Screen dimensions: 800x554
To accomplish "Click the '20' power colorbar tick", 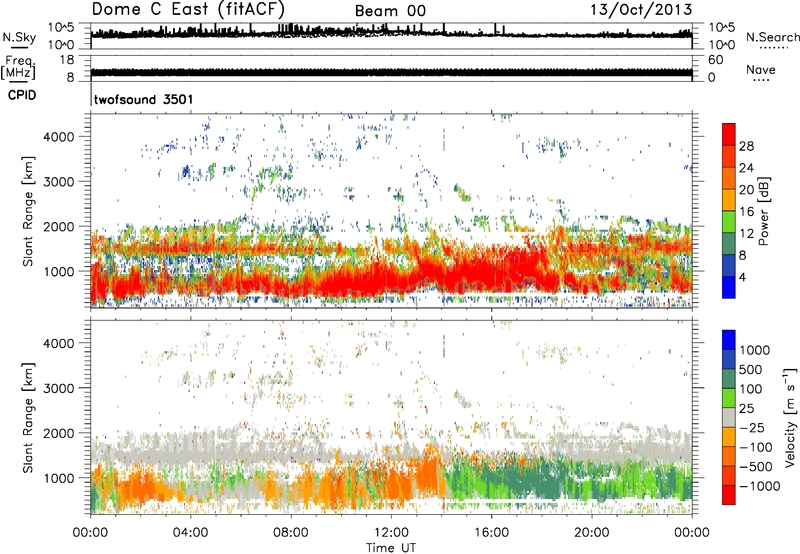I will pyautogui.click(x=746, y=190).
